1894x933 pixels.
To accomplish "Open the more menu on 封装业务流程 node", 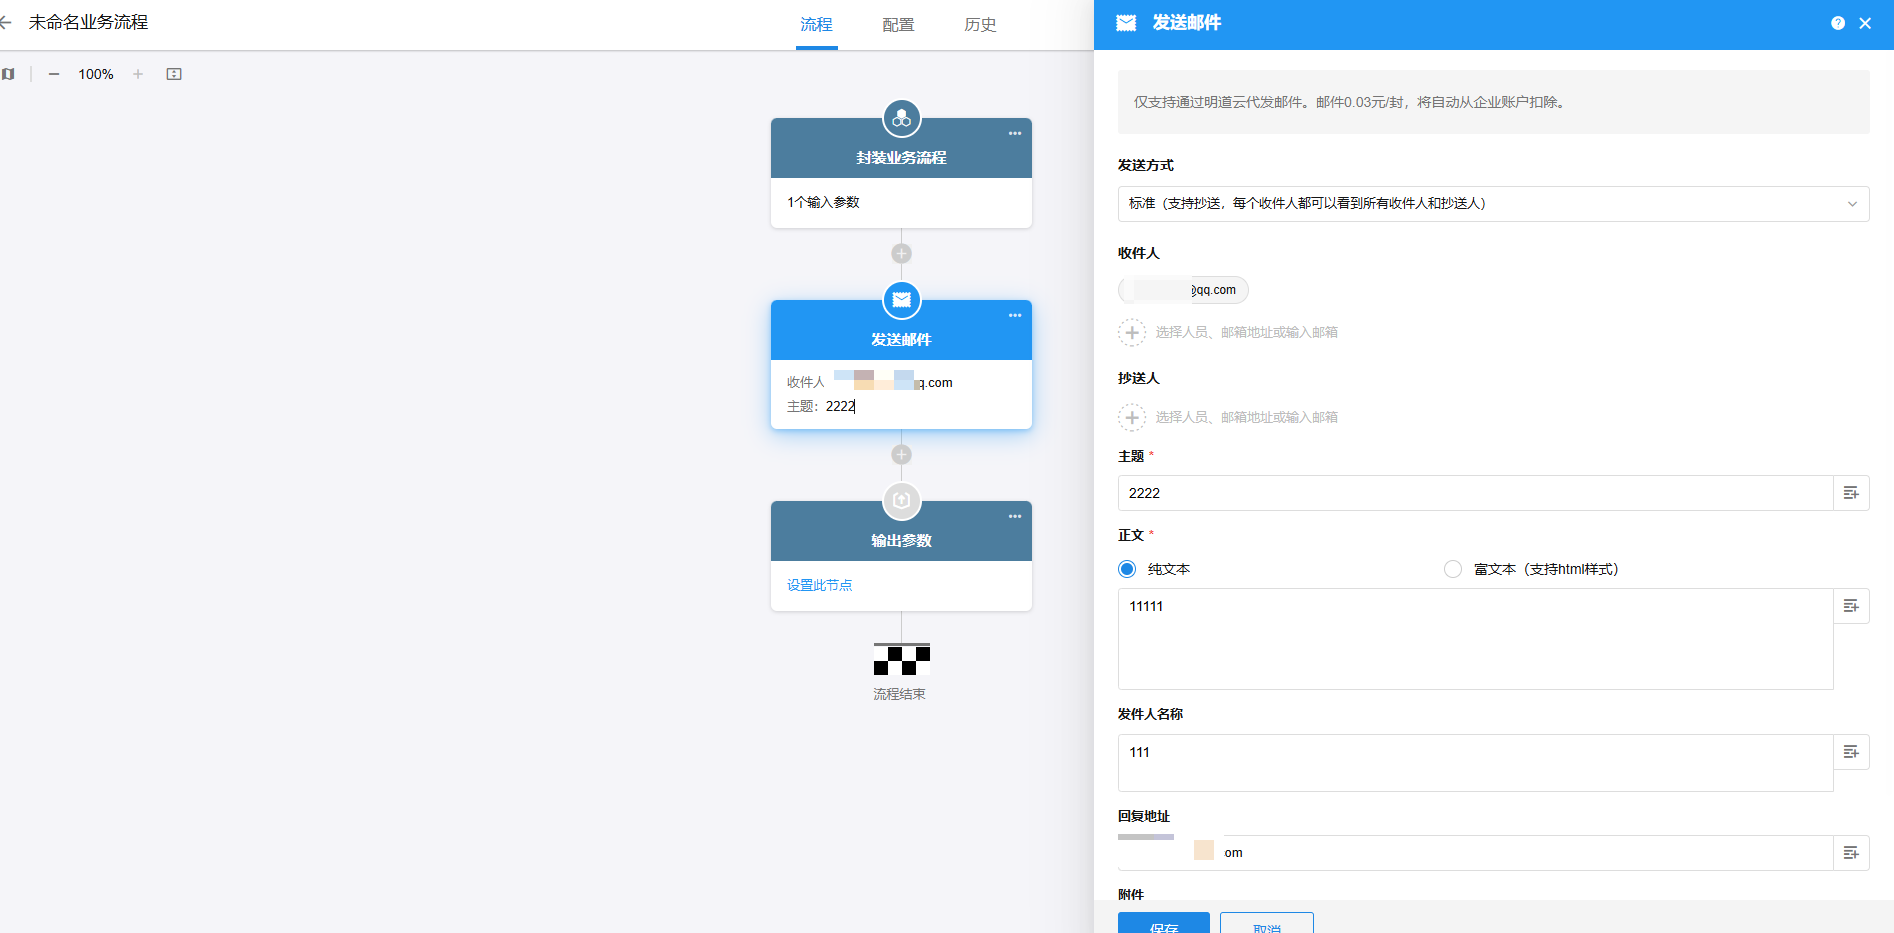I will point(1015,133).
